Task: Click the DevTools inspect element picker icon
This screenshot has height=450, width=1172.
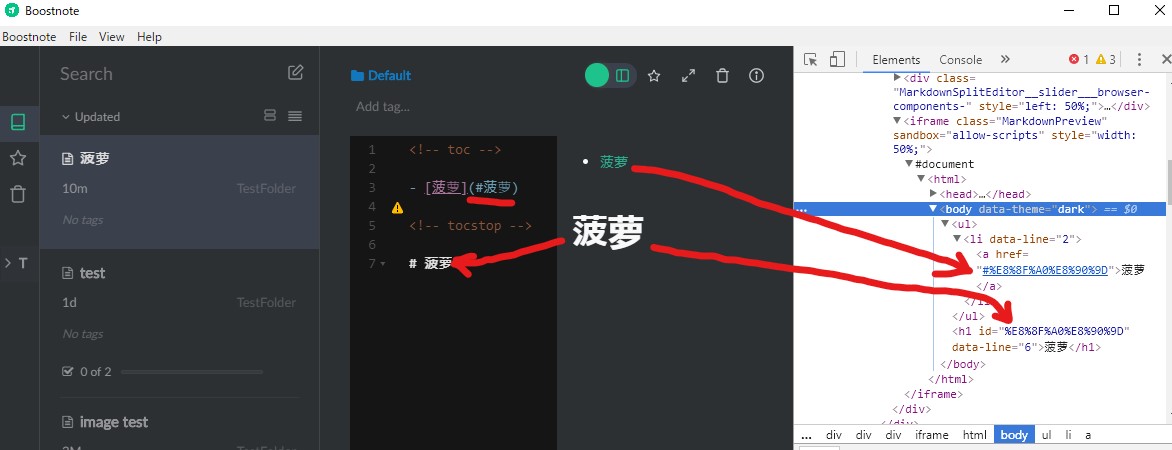Action: coord(810,60)
